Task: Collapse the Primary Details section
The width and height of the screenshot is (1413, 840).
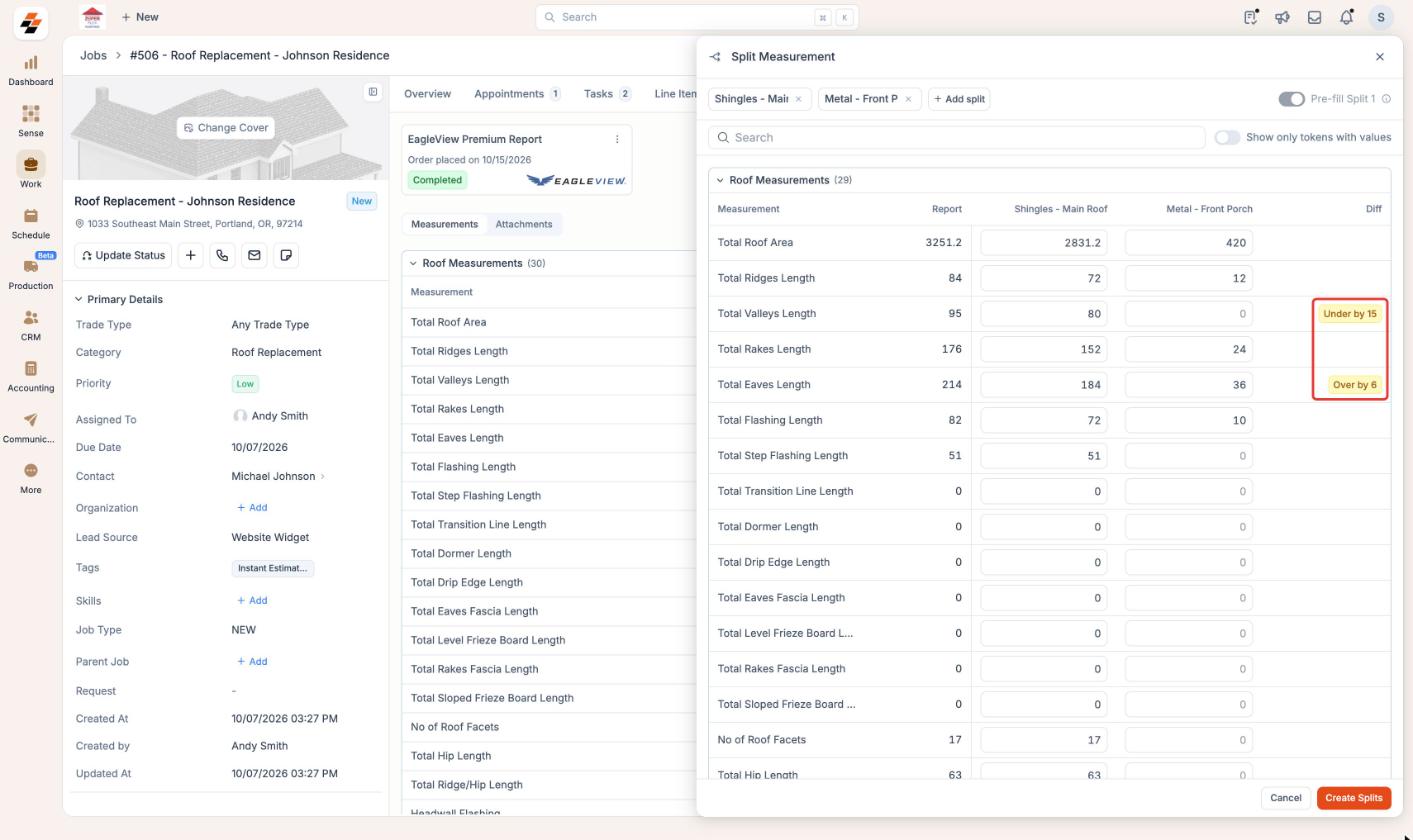Action: click(x=79, y=299)
